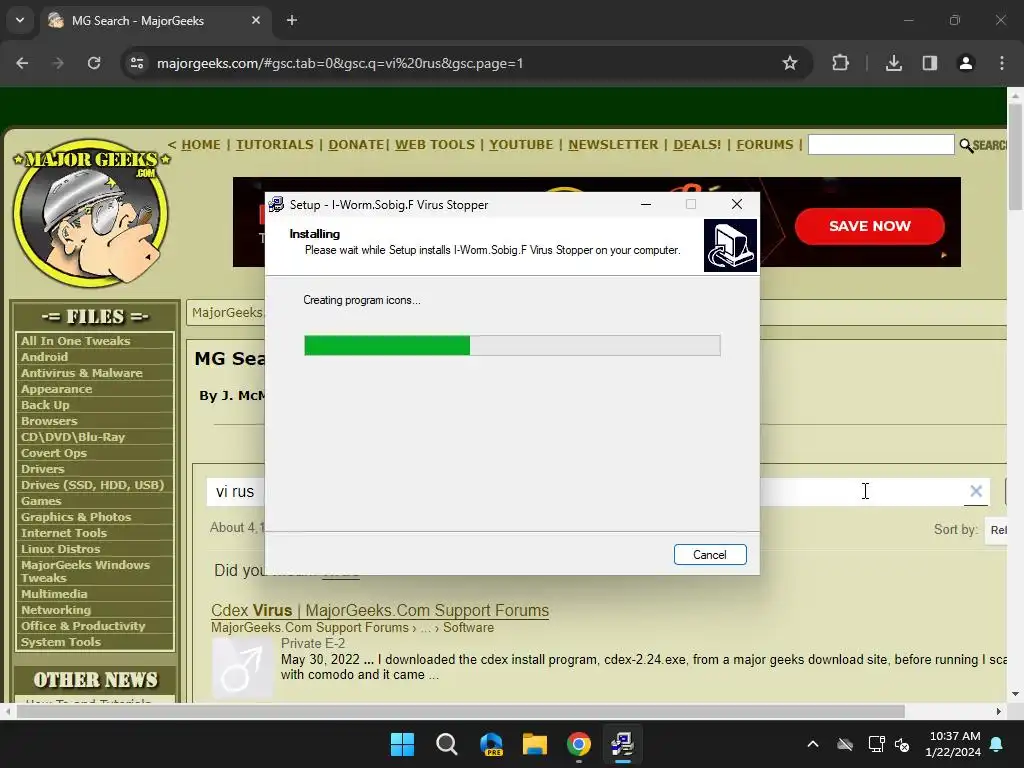Viewport: 1024px width, 768px height.
Task: Click the SAVE NOW ad button
Action: pos(869,226)
